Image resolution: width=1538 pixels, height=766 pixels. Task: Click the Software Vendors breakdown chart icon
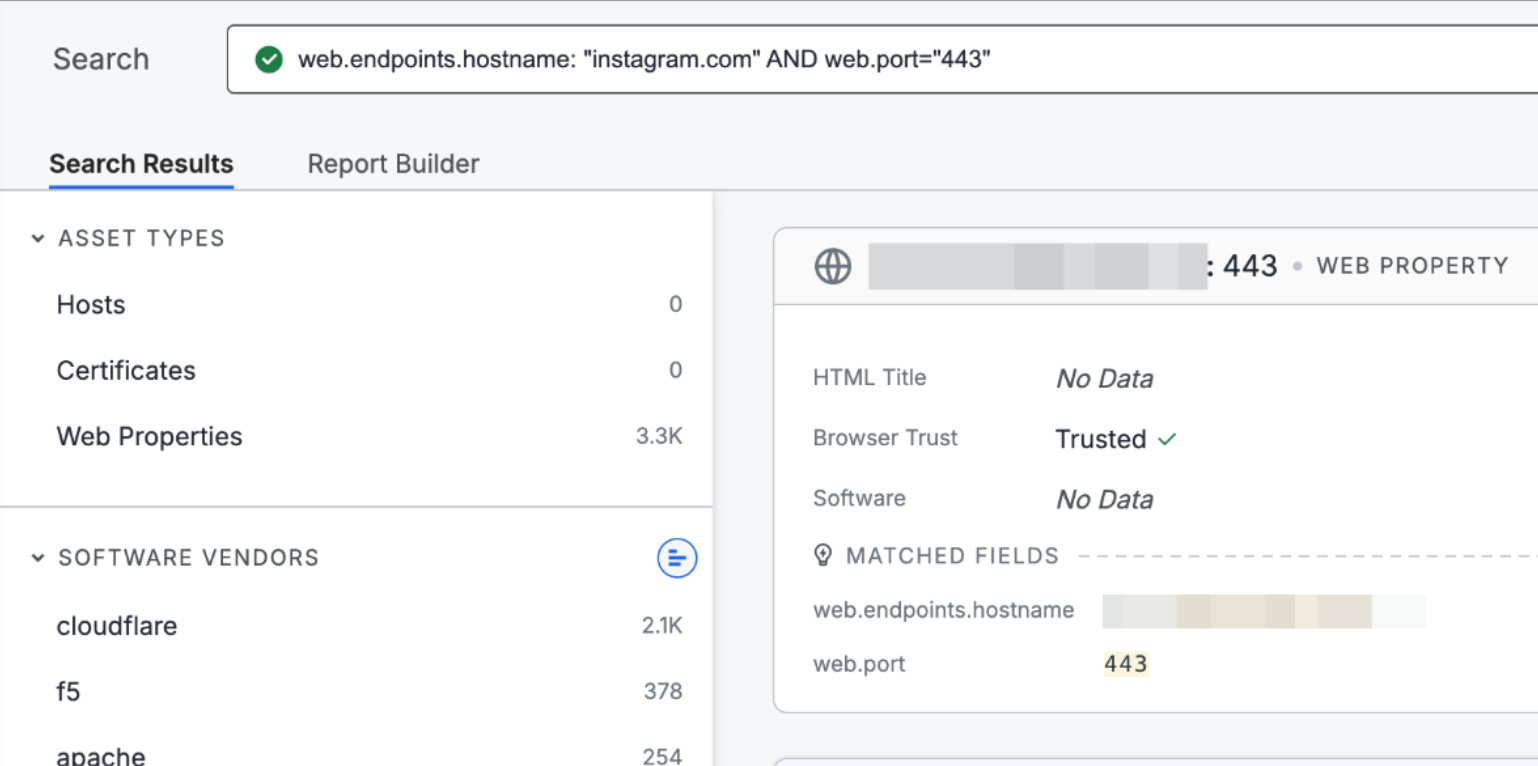[x=677, y=558]
